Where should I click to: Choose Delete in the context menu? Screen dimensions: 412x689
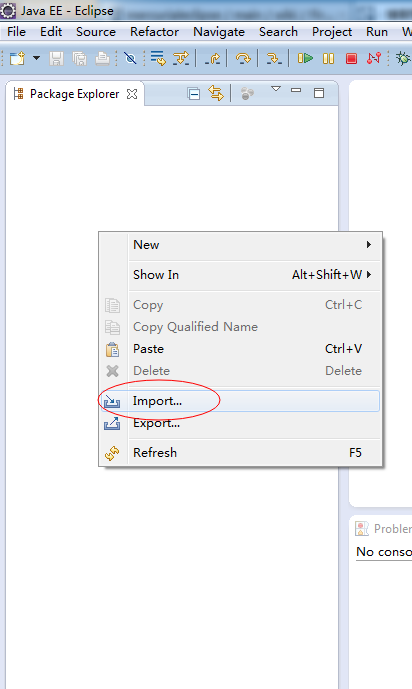pyautogui.click(x=240, y=371)
